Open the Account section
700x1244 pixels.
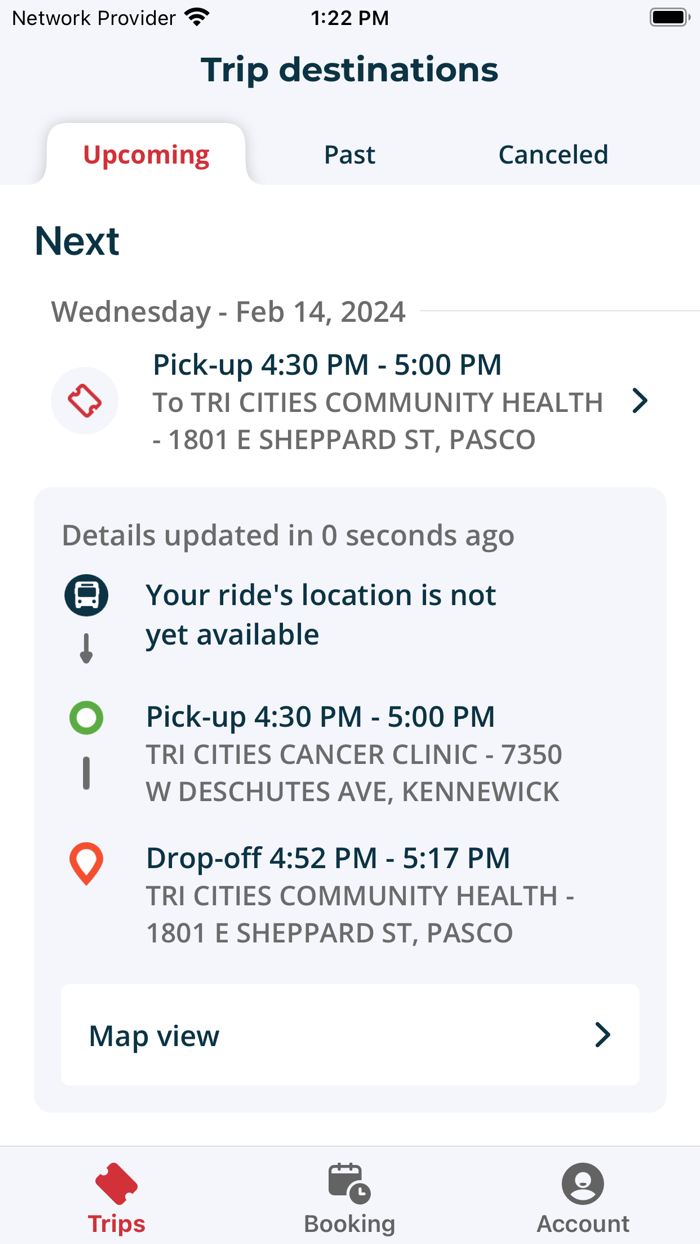(582, 1197)
